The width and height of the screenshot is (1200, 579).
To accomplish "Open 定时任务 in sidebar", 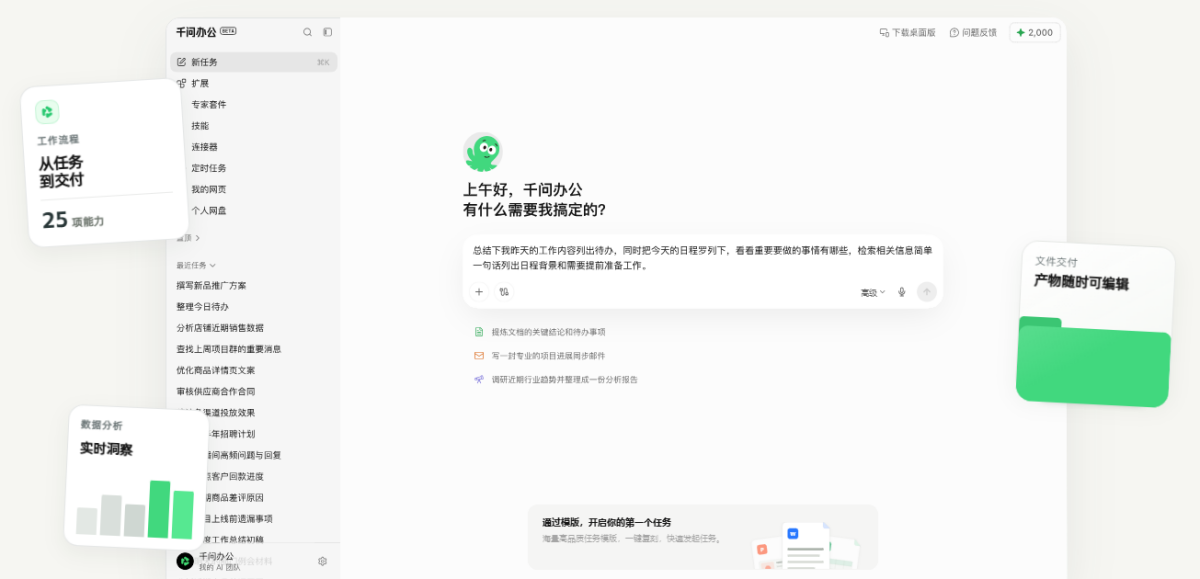I will 209,167.
